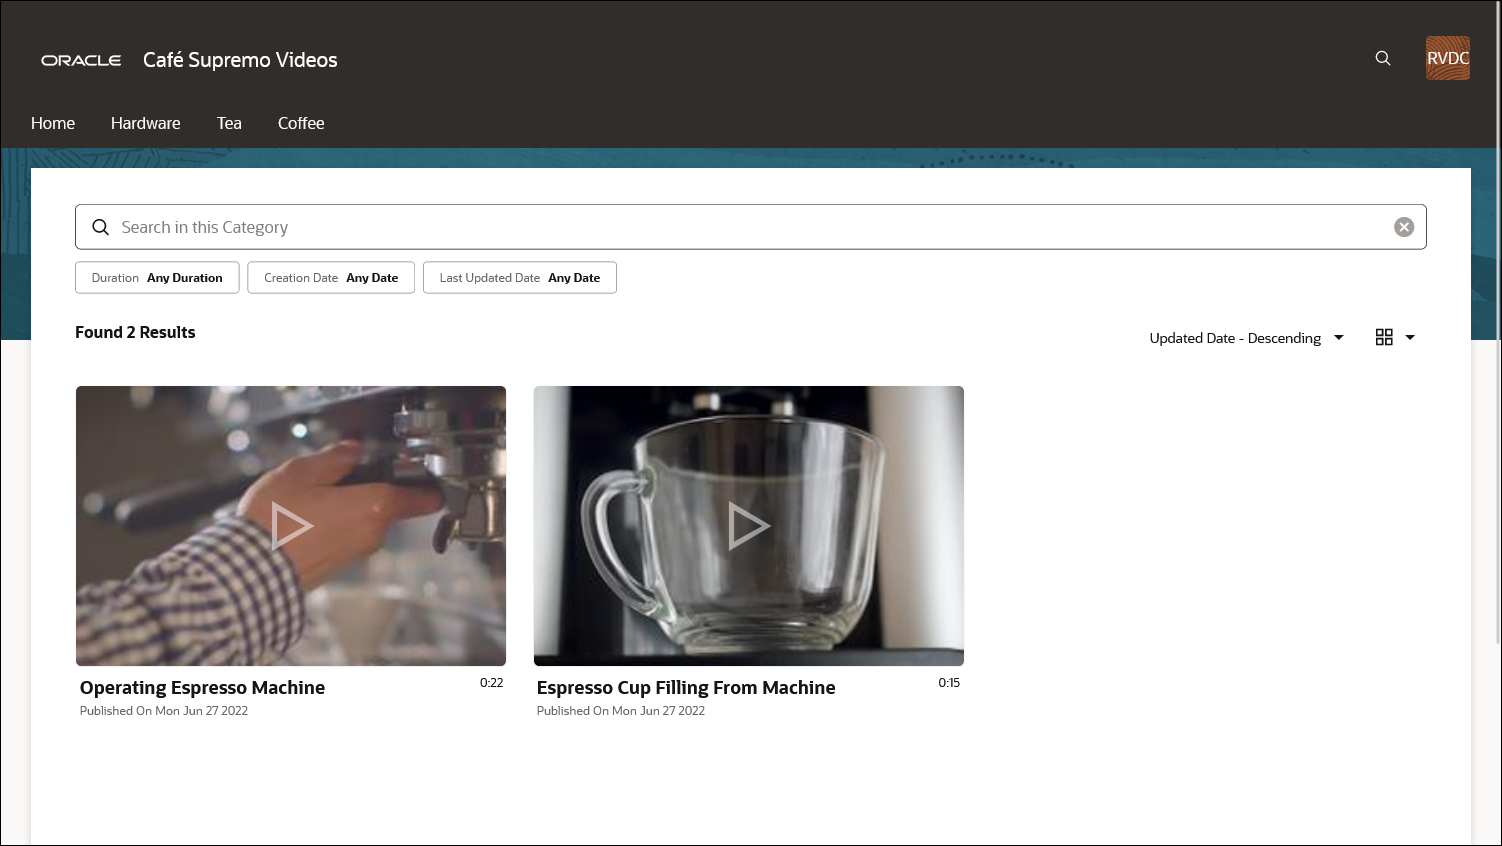Open the Espresso Cup Filling From Machine link

click(686, 687)
